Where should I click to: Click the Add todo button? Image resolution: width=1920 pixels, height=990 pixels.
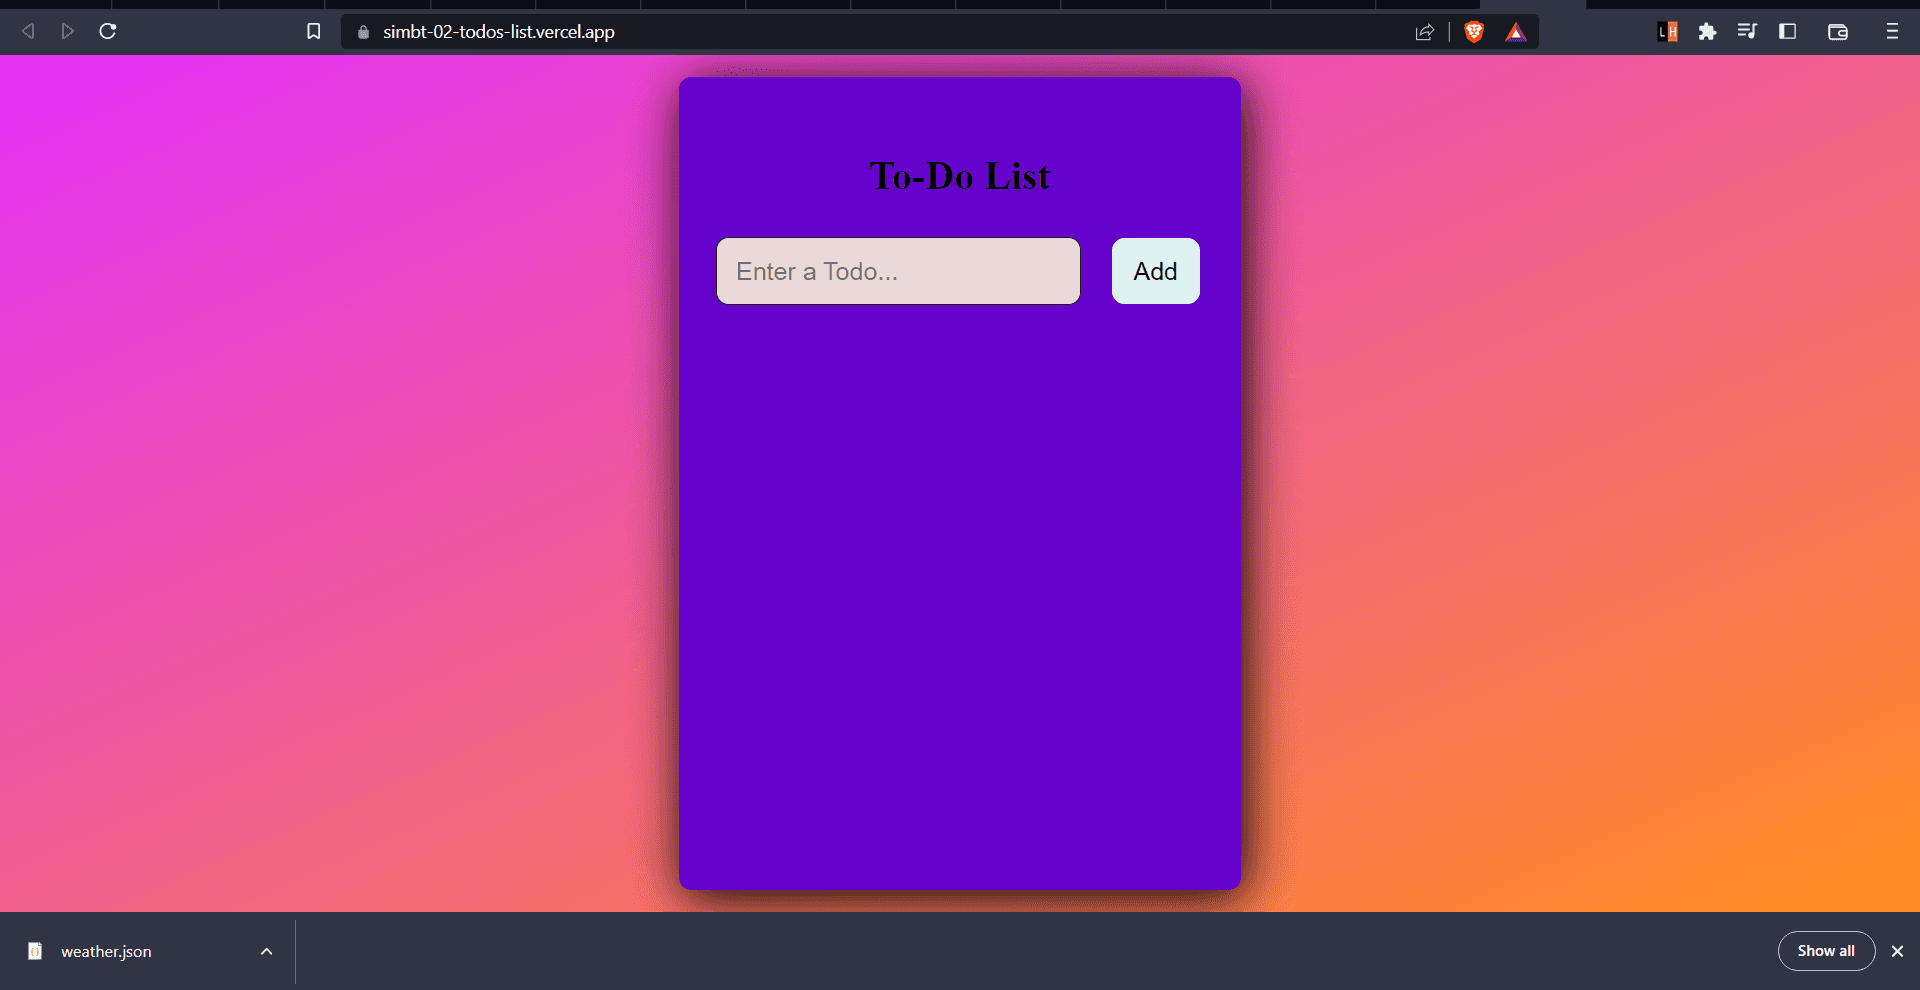coord(1155,271)
